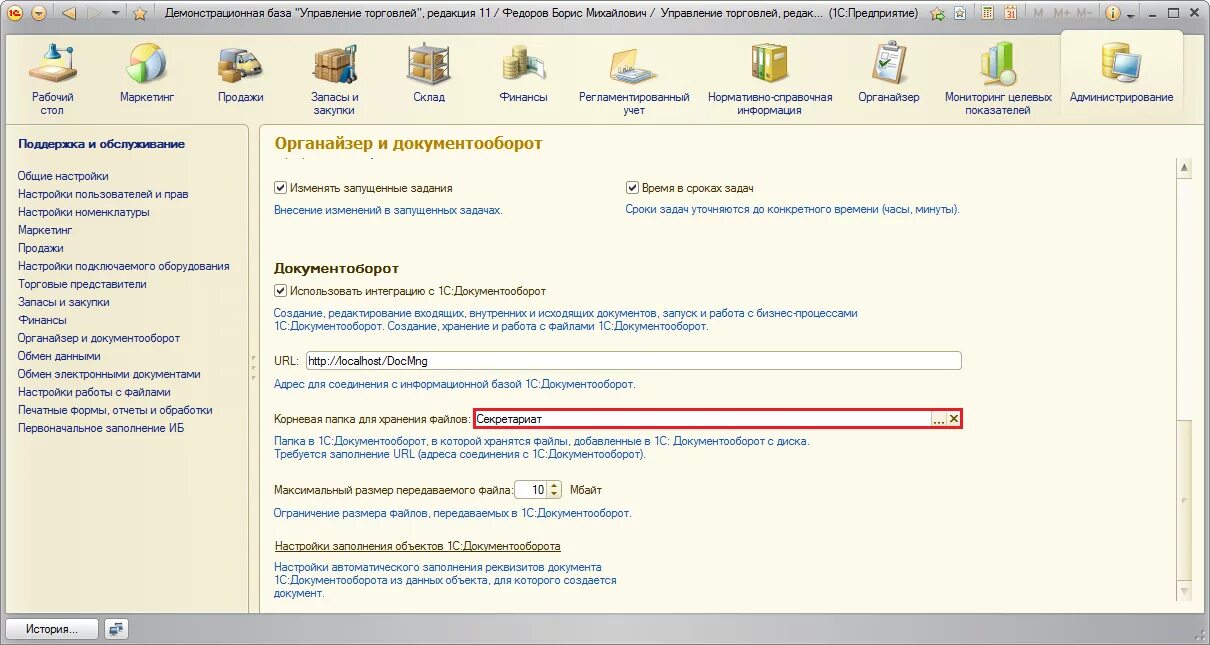Open Торговые представители in sidebar
The height and width of the screenshot is (645, 1210).
(82, 284)
